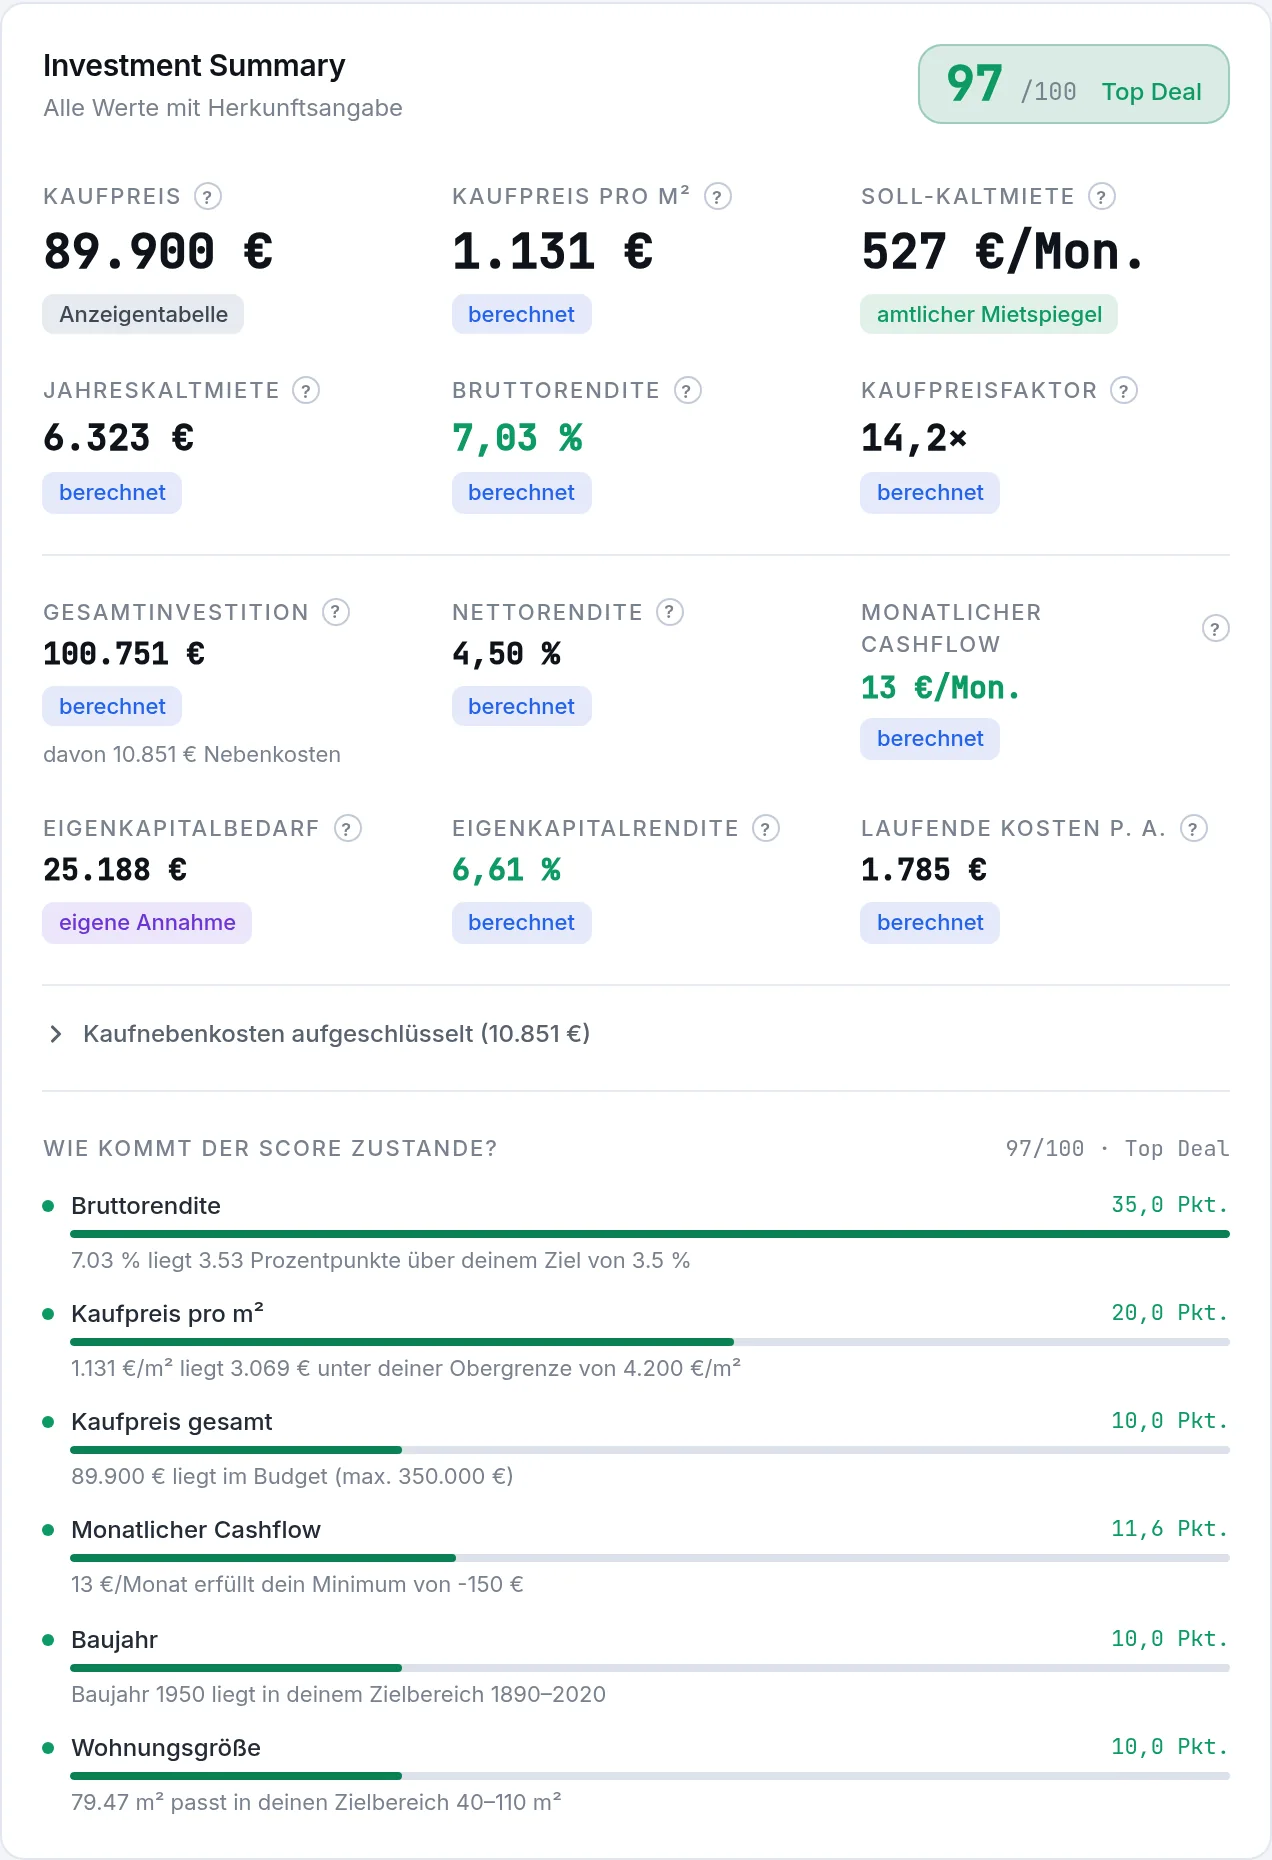Select the 89.900 € Kaufpreis value
This screenshot has width=1272, height=1860.
click(x=158, y=251)
